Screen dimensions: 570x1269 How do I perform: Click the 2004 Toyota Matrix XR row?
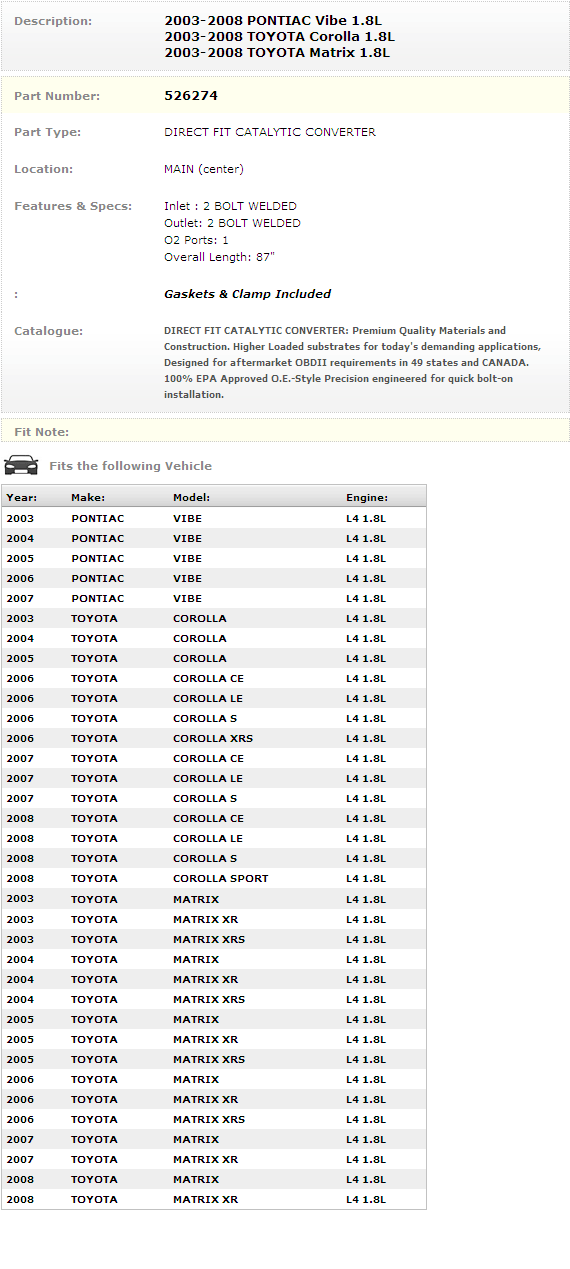coord(214,979)
